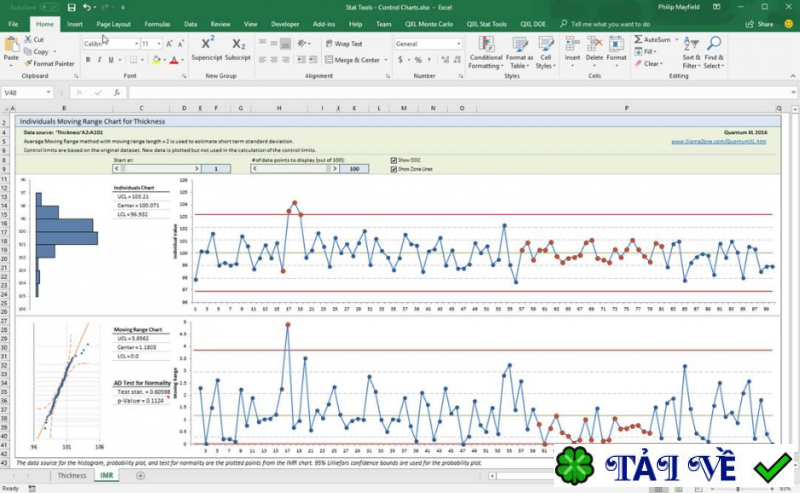The height and width of the screenshot is (493, 800).
Task: Open the QXL Stat Tools tab
Action: 486,24
